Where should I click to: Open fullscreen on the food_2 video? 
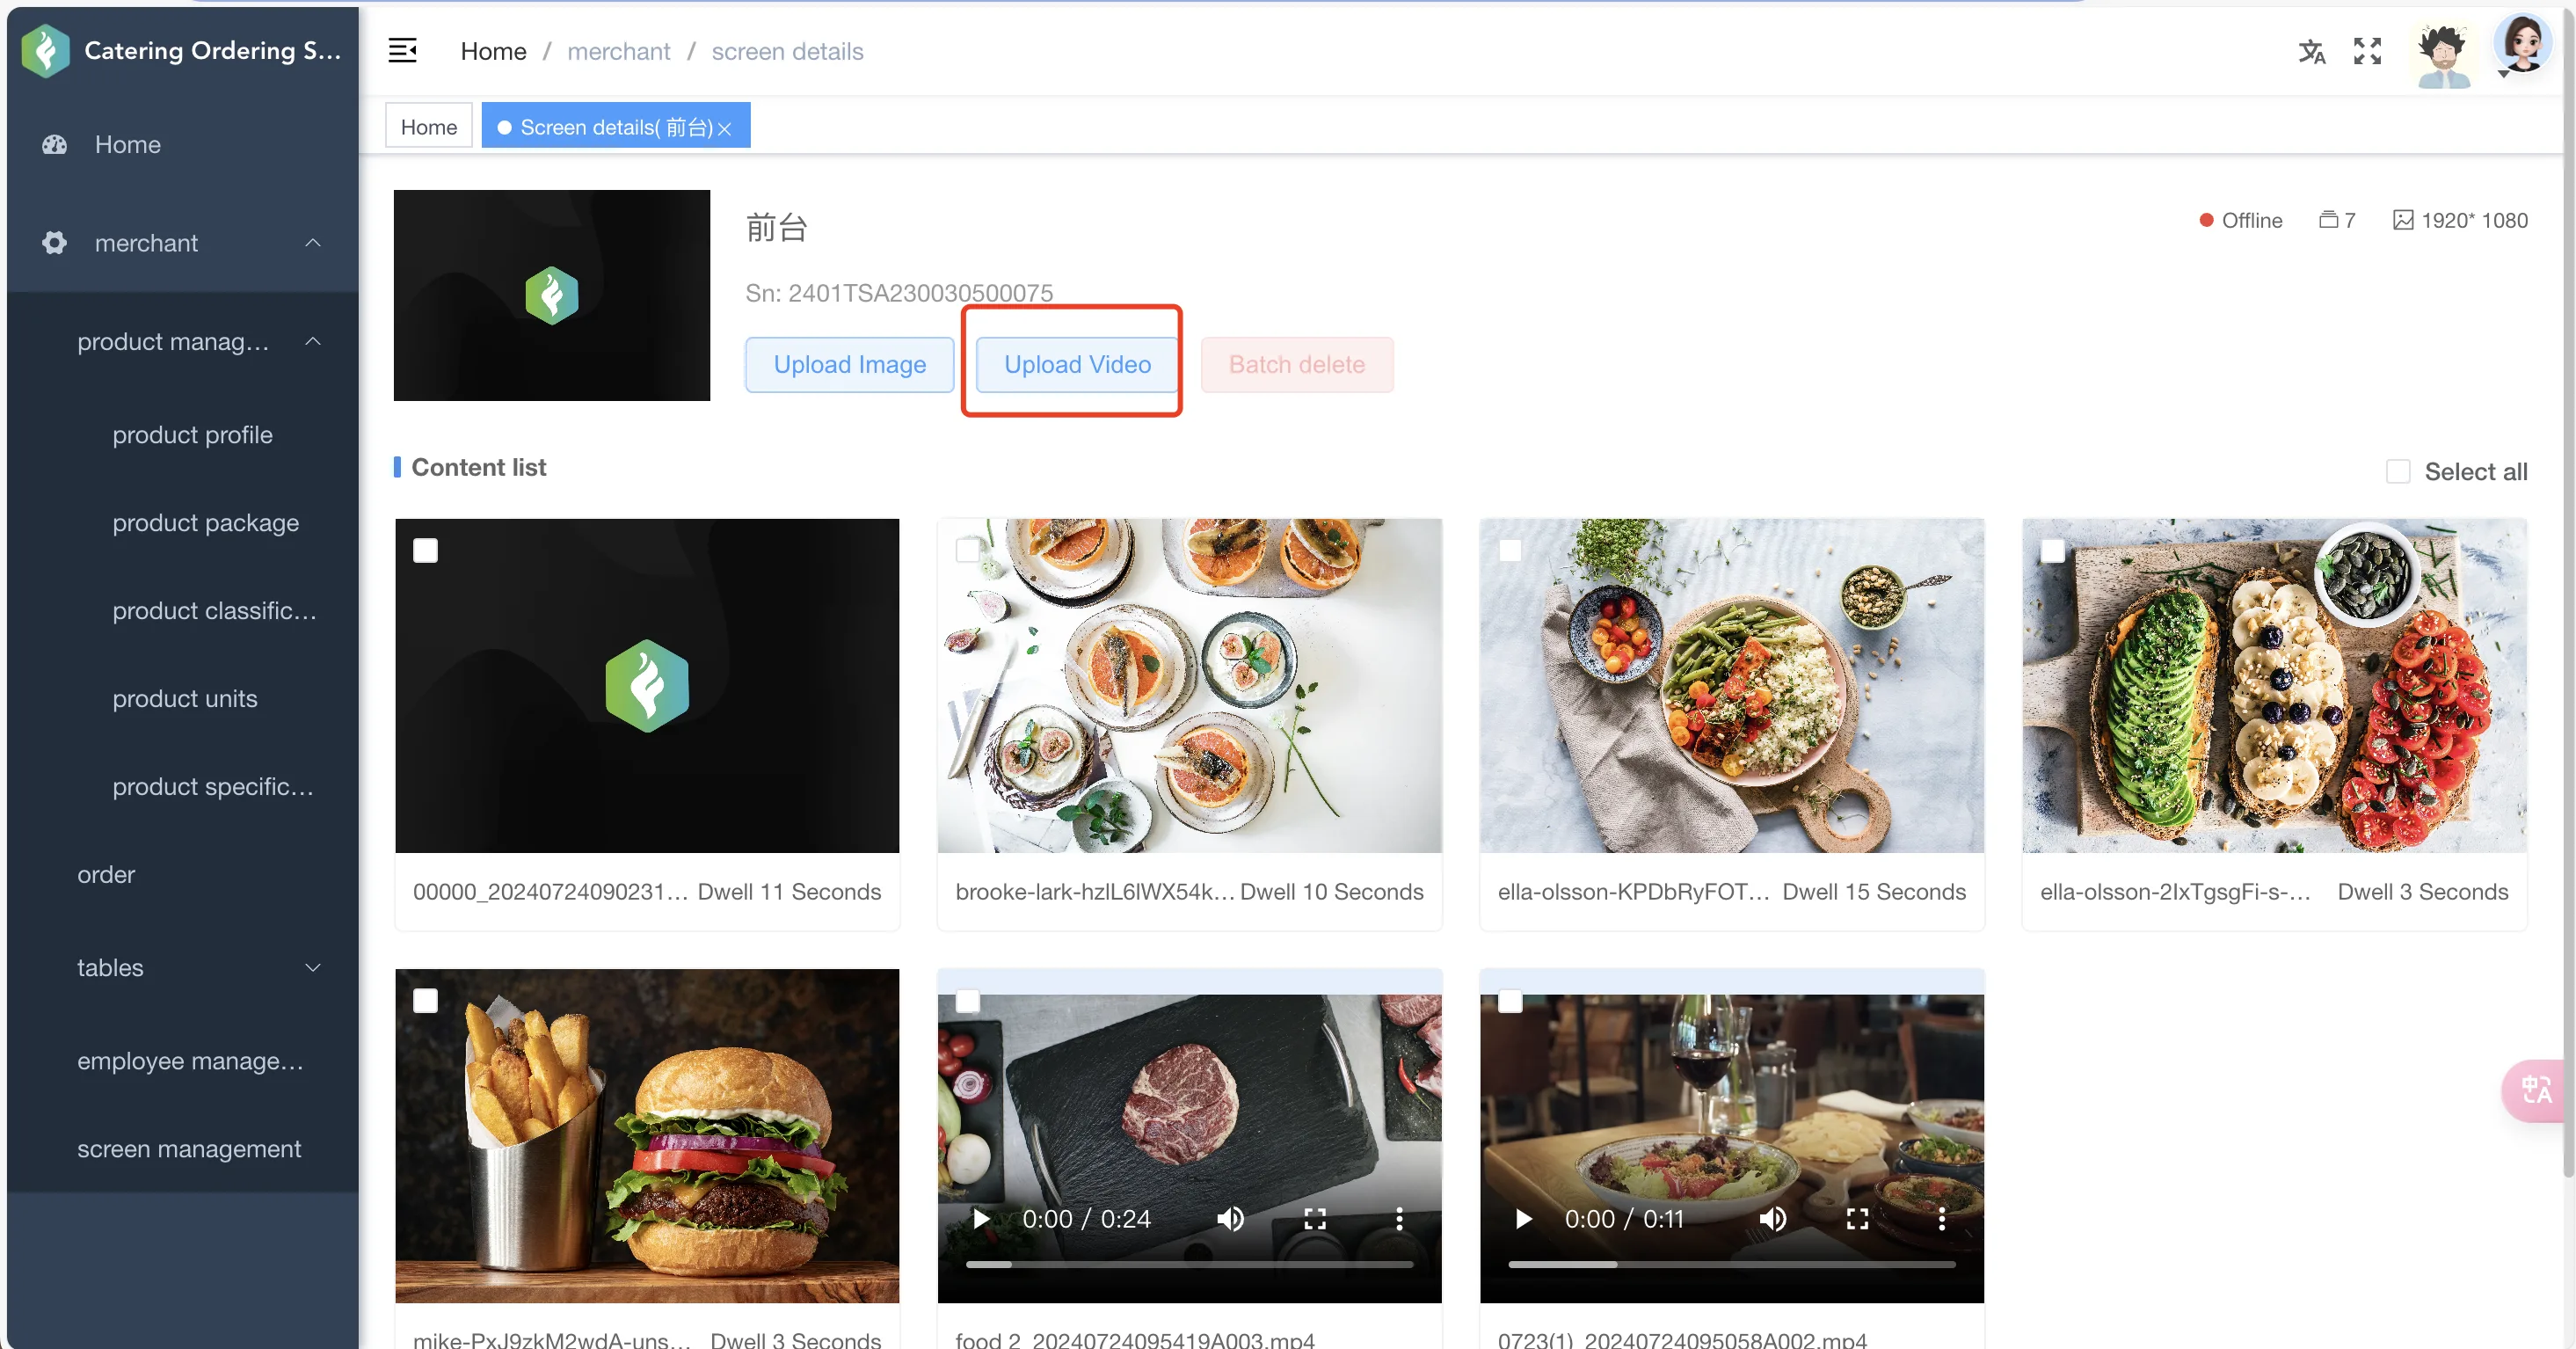pos(1315,1218)
